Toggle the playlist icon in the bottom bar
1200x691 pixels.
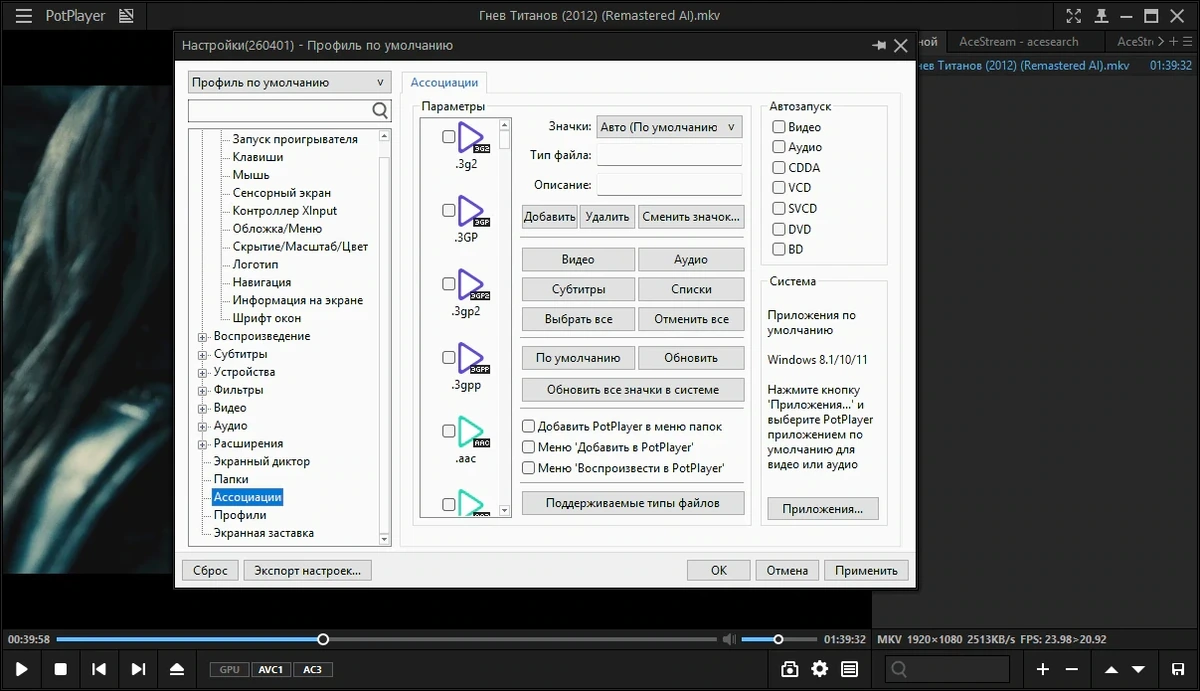pyautogui.click(x=849, y=669)
